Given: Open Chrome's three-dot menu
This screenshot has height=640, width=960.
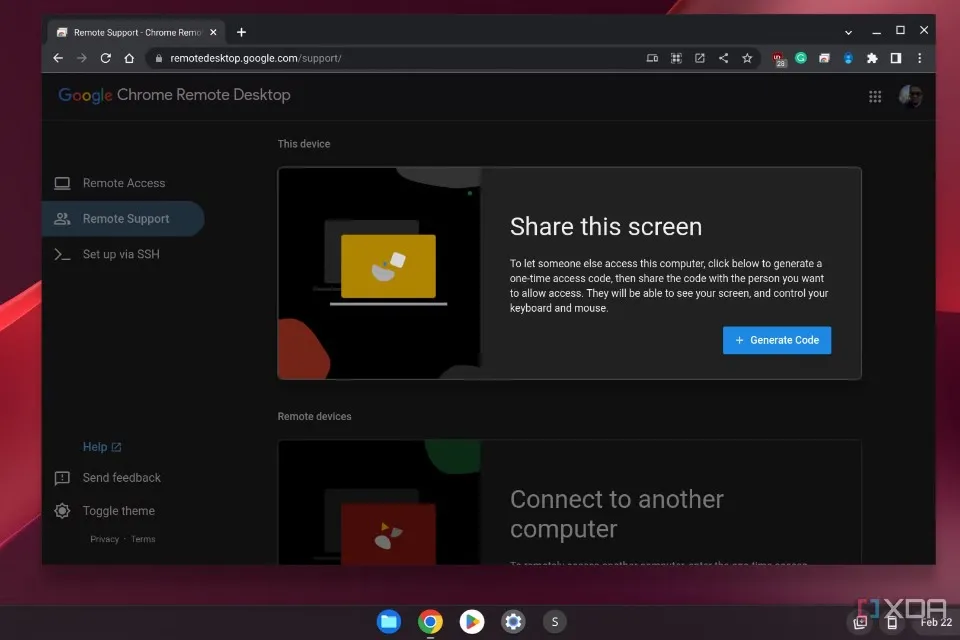Looking at the screenshot, I should 919,58.
